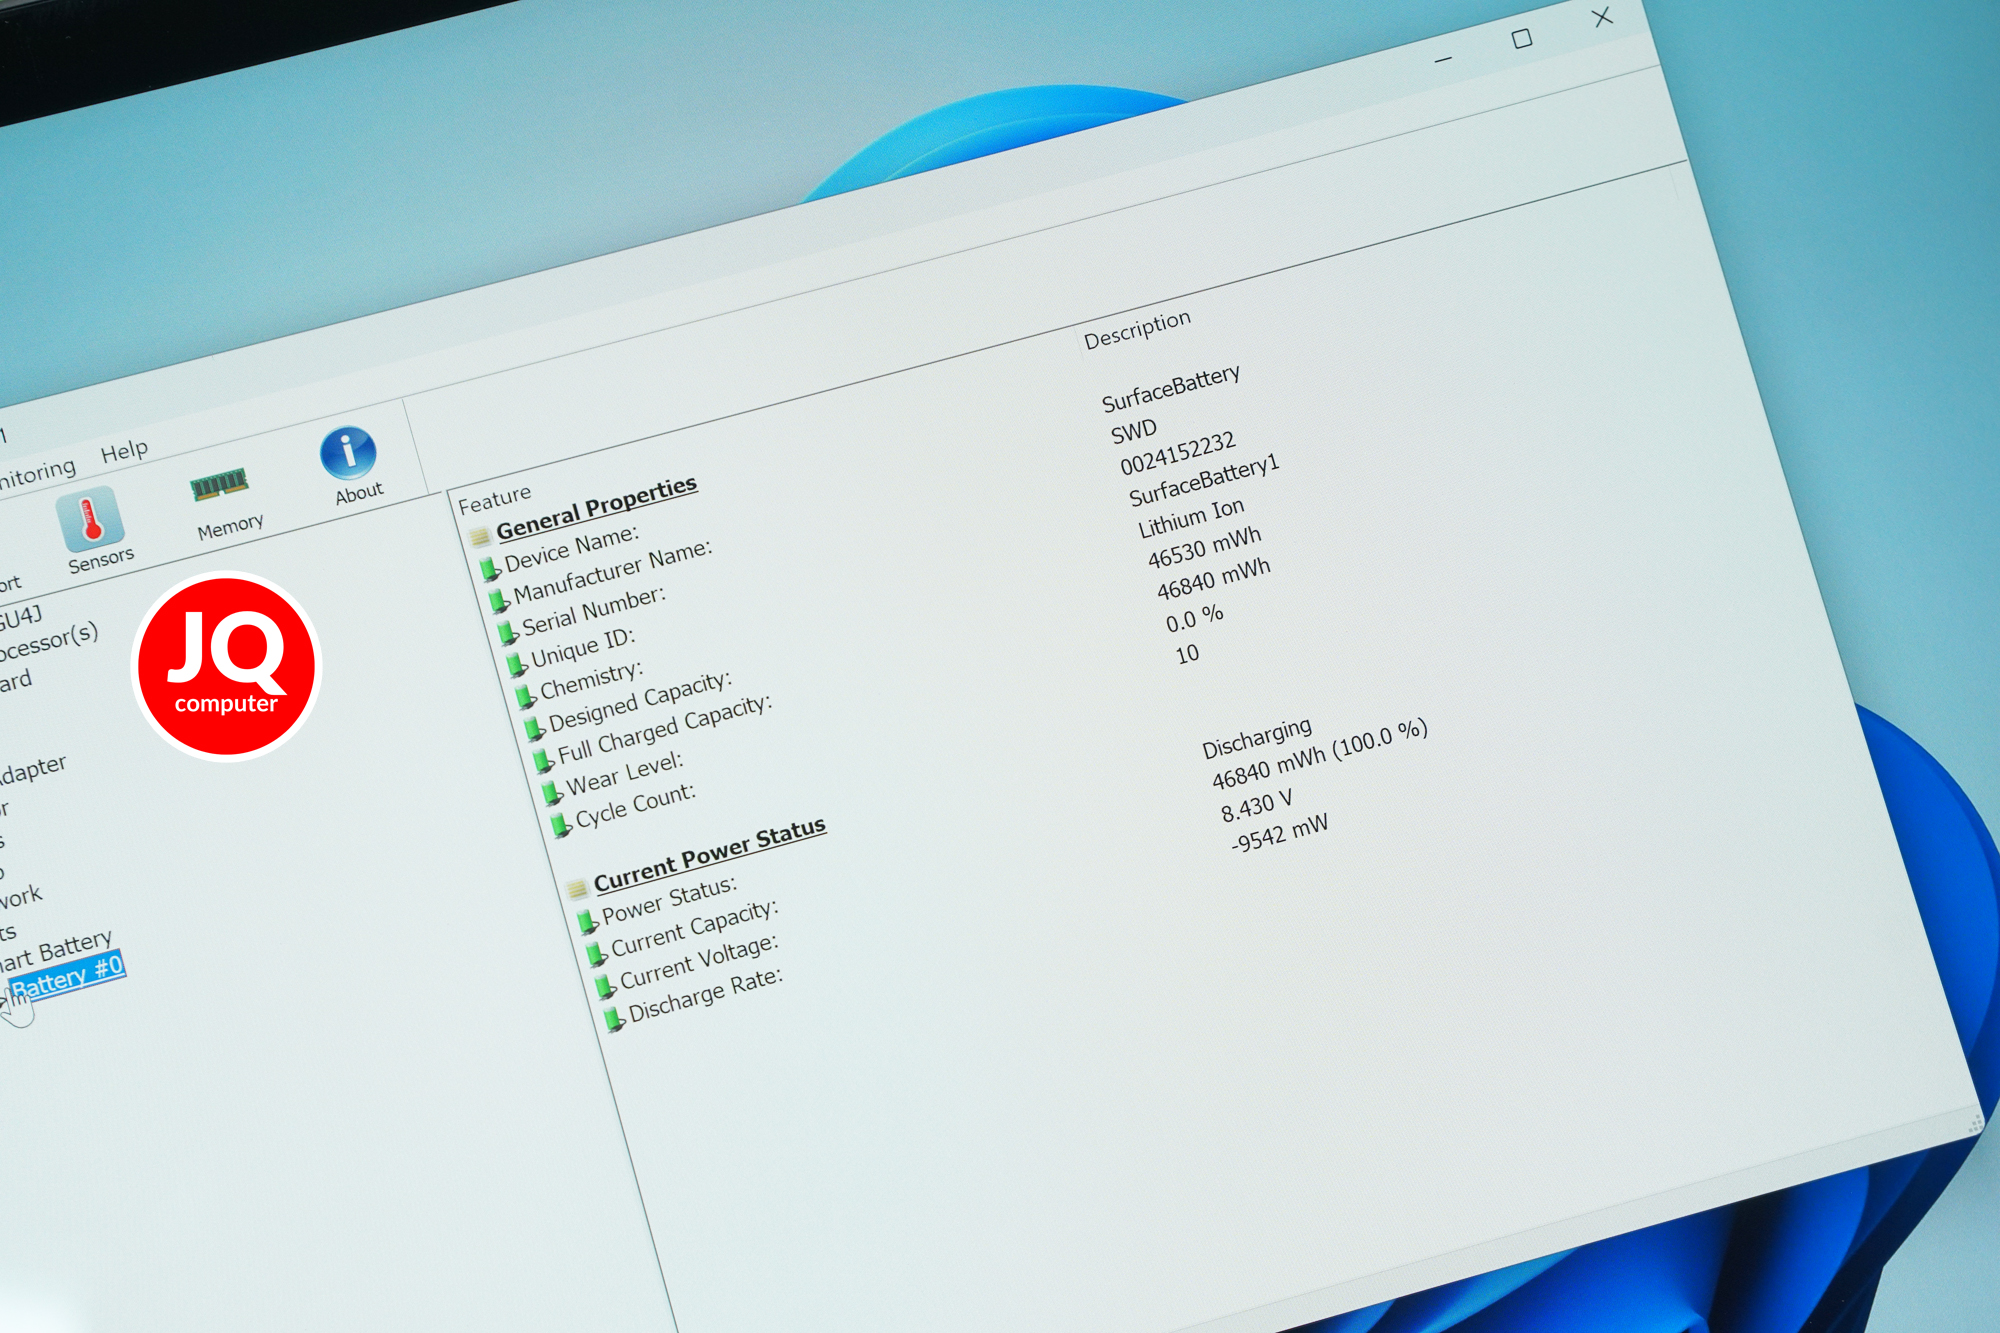Select the Chemistry row label
The height and width of the screenshot is (1333, 2000).
tap(591, 678)
